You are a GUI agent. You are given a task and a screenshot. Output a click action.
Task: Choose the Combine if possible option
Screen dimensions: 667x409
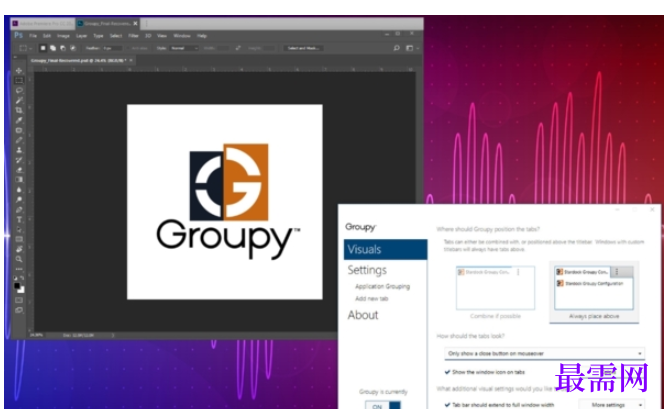point(495,292)
